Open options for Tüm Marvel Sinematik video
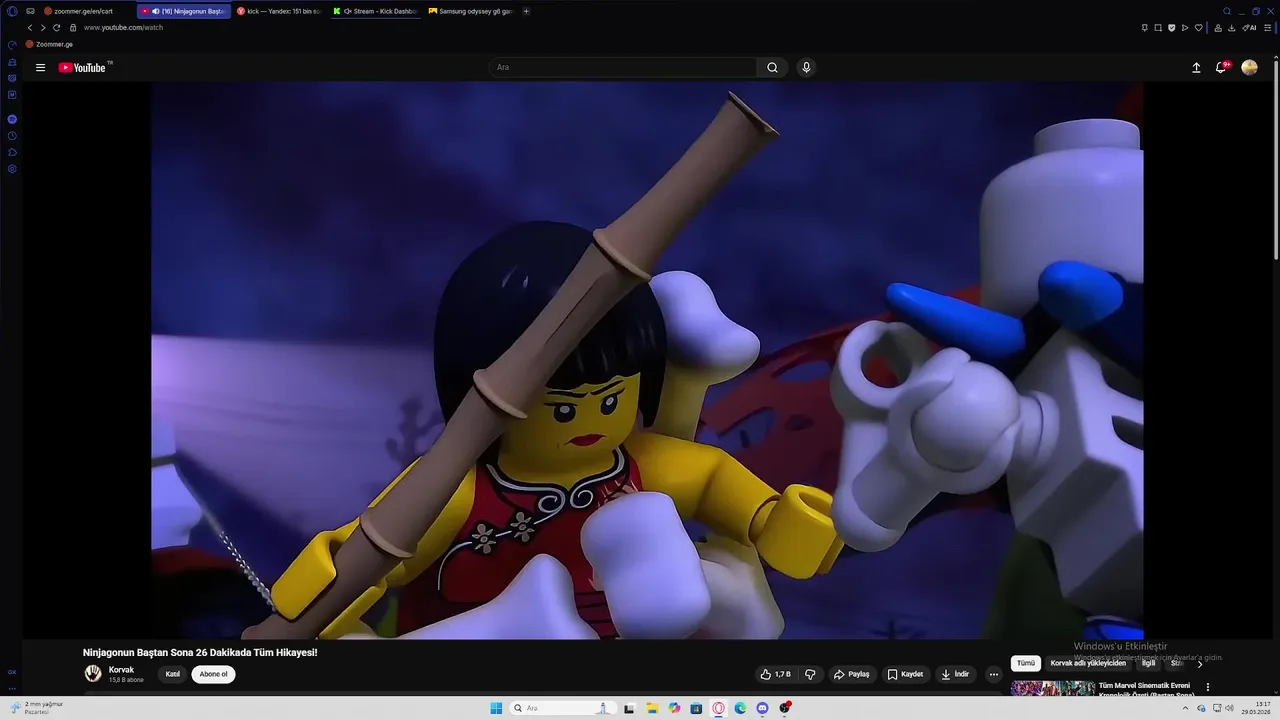Viewport: 1280px width, 720px height. coord(1207,687)
